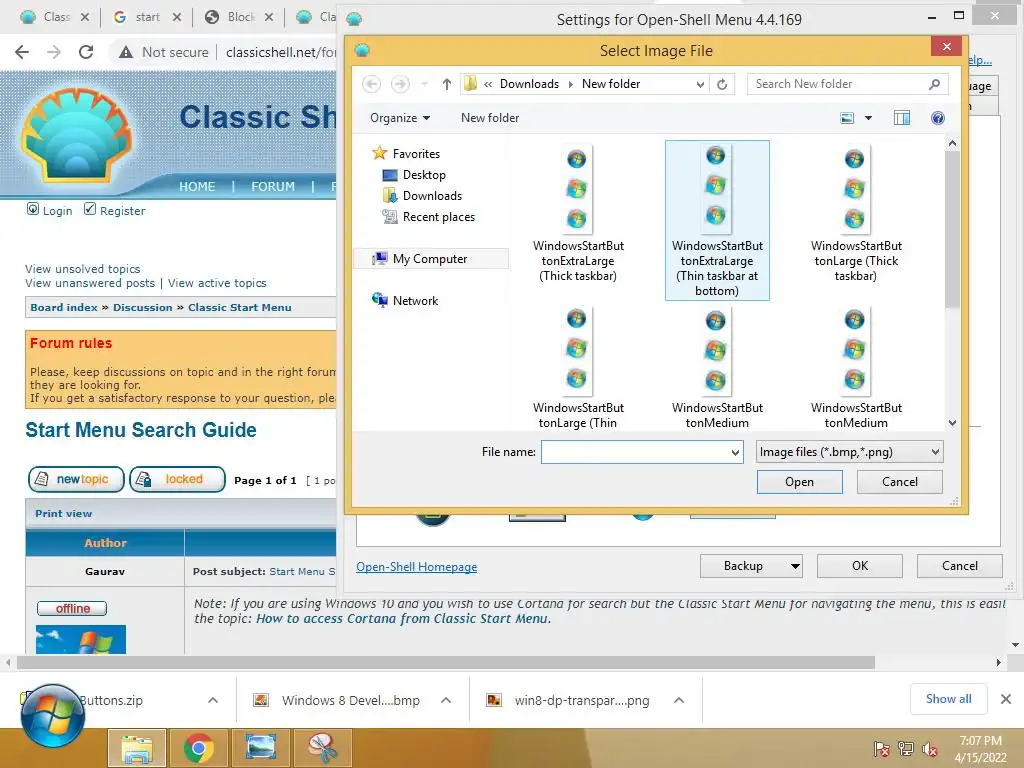Select Network in navigation pane

click(x=415, y=300)
